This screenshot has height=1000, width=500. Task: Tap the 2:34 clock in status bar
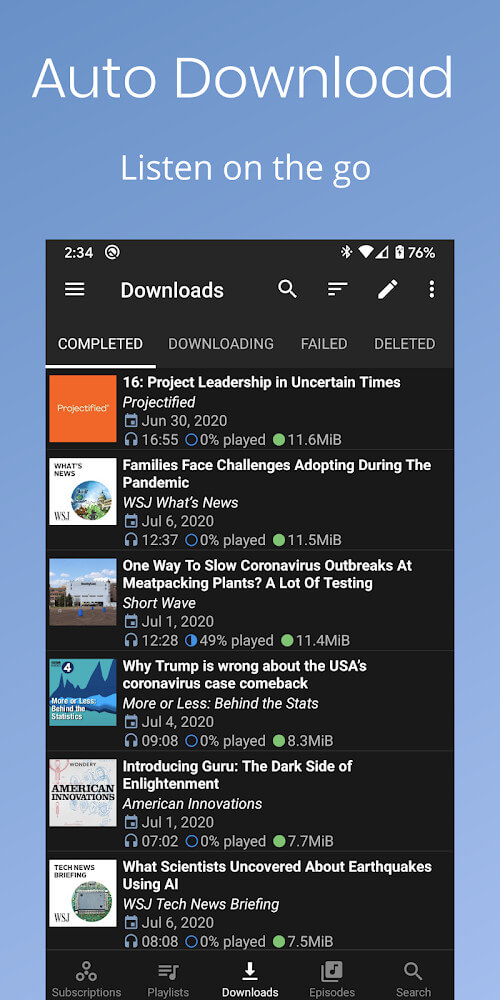[78, 253]
